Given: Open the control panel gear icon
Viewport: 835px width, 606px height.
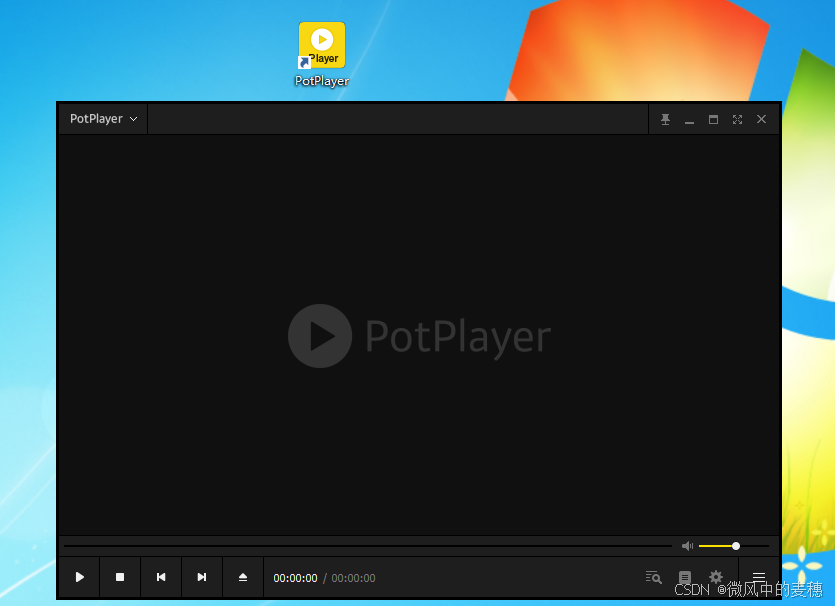Looking at the screenshot, I should [x=716, y=577].
